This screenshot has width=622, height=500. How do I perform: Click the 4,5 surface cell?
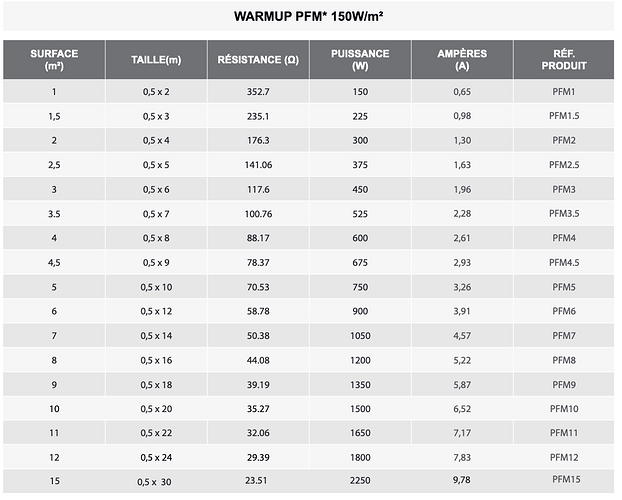coord(54,262)
